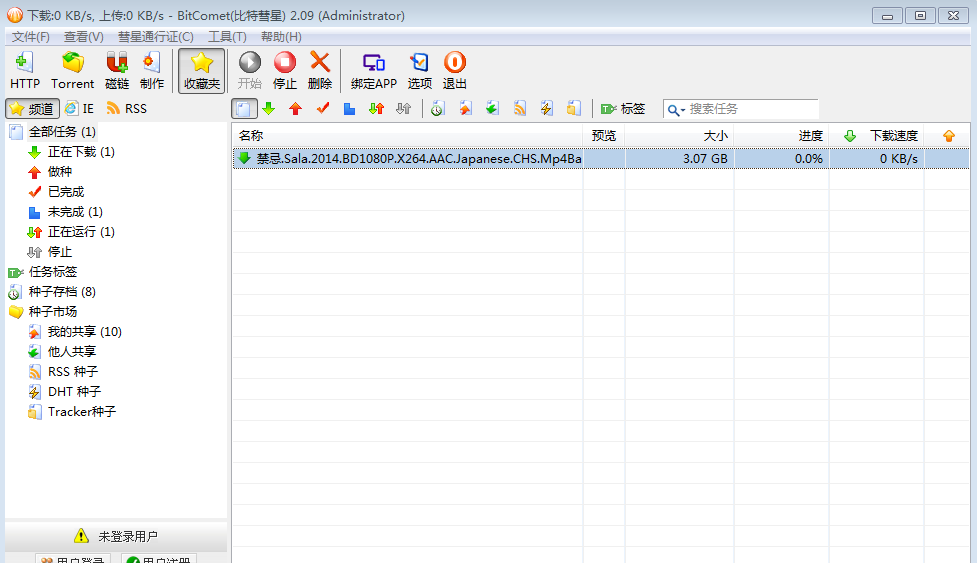Click the 未登录用户 warning label
The image size is (977, 563).
tap(127, 536)
